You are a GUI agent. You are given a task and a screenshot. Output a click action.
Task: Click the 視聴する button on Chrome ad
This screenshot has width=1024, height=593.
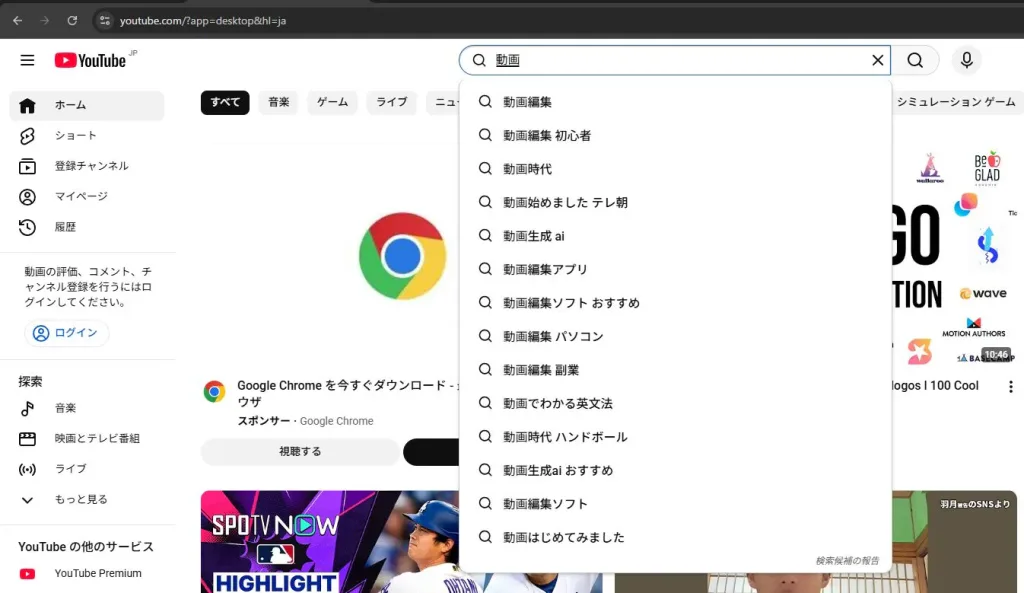300,451
